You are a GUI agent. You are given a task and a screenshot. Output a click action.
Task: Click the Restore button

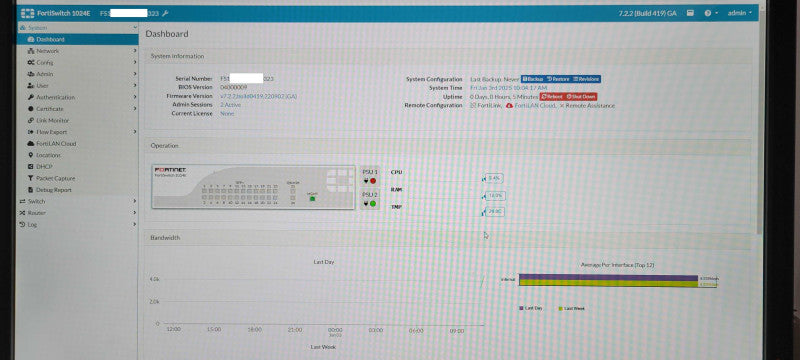click(558, 79)
